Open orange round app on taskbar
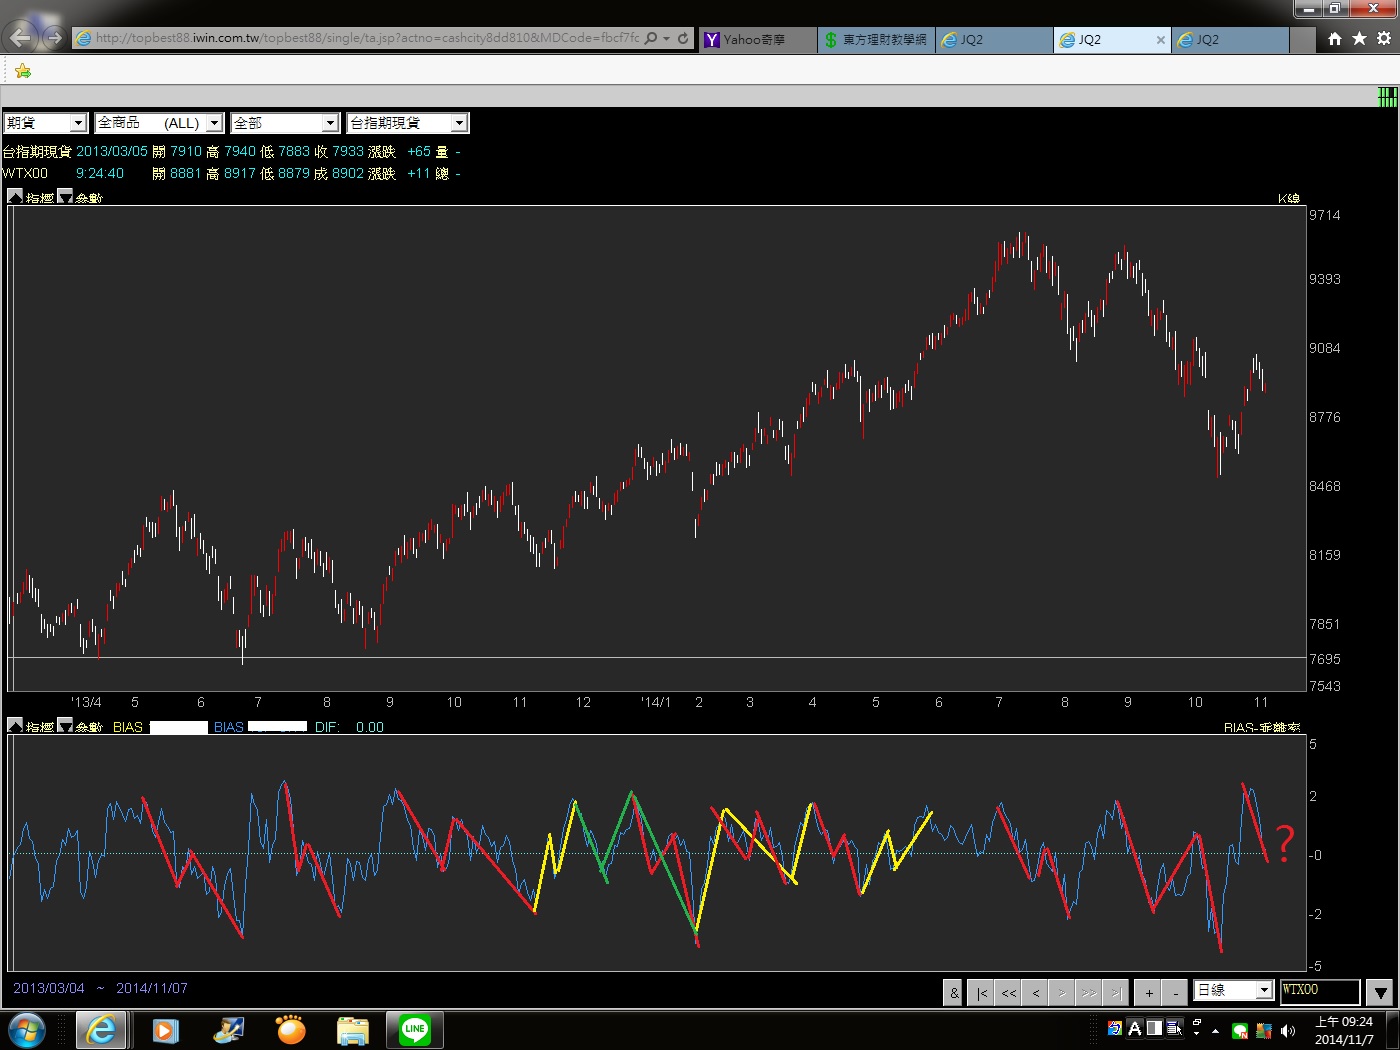Viewport: 1400px width, 1050px height. pos(291,1030)
